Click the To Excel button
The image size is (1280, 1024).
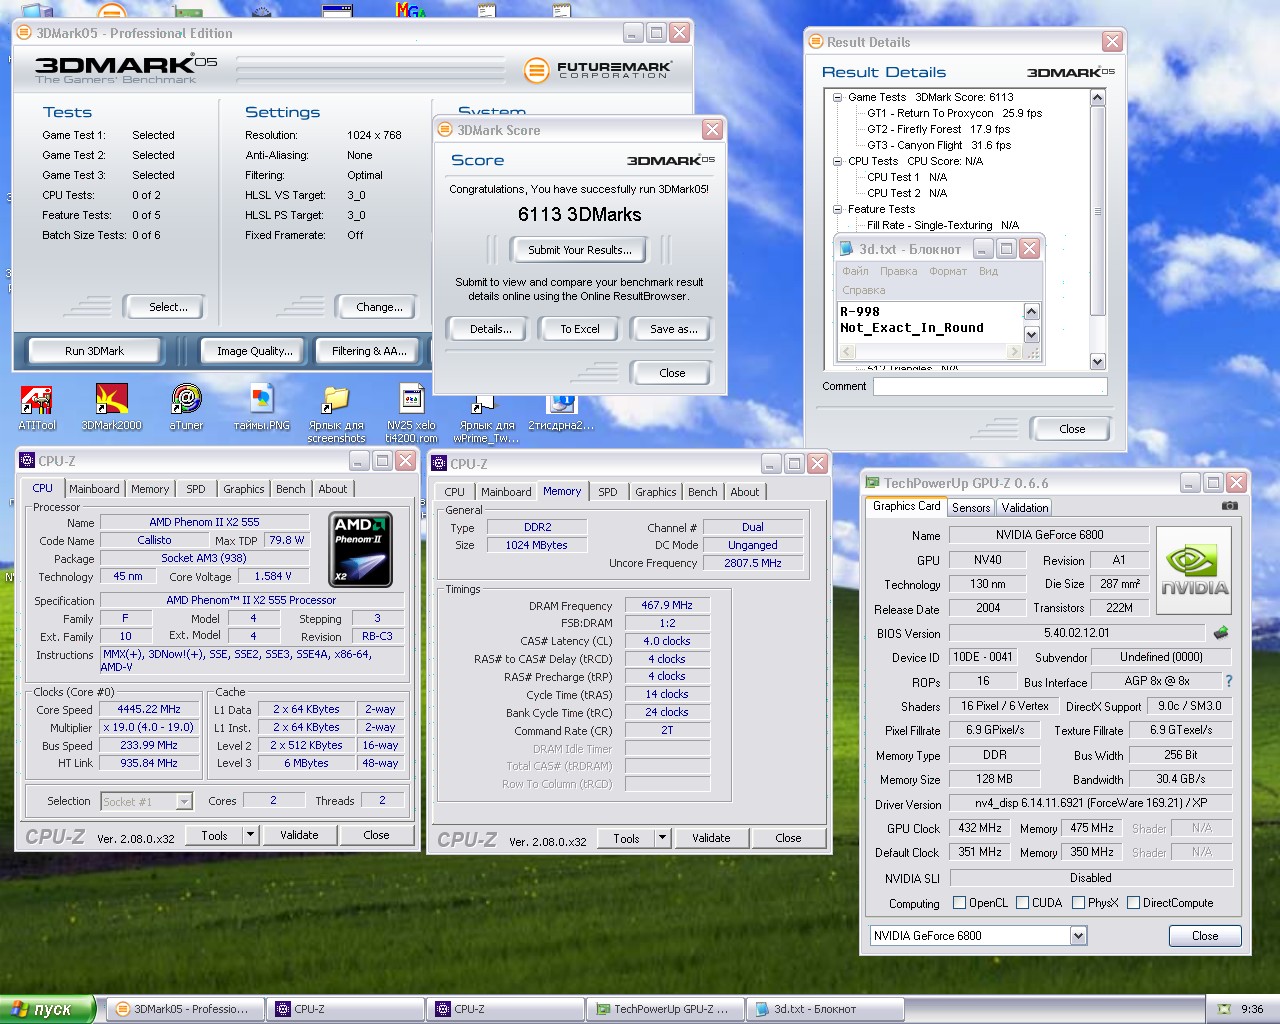(x=580, y=329)
